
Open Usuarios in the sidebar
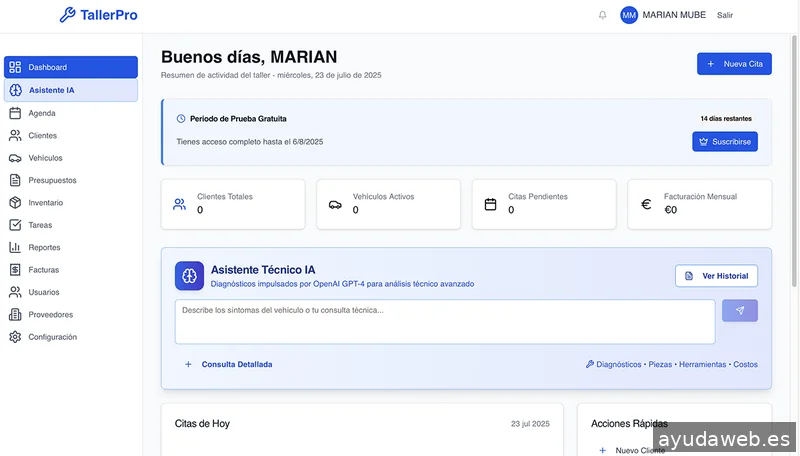pyautogui.click(x=71, y=292)
